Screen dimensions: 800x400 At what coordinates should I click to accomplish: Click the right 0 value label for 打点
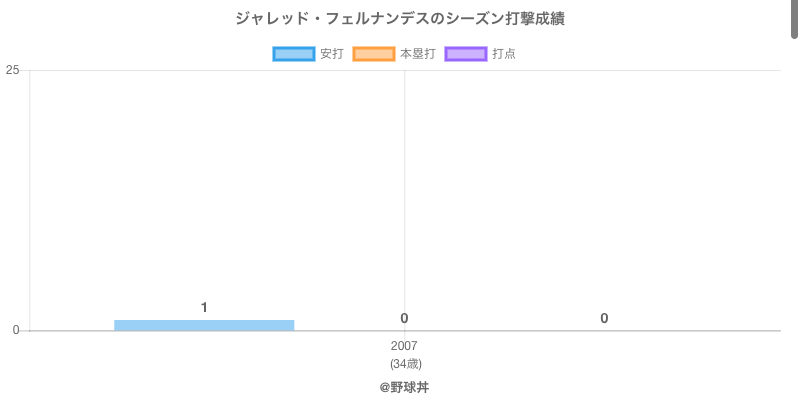click(x=604, y=318)
